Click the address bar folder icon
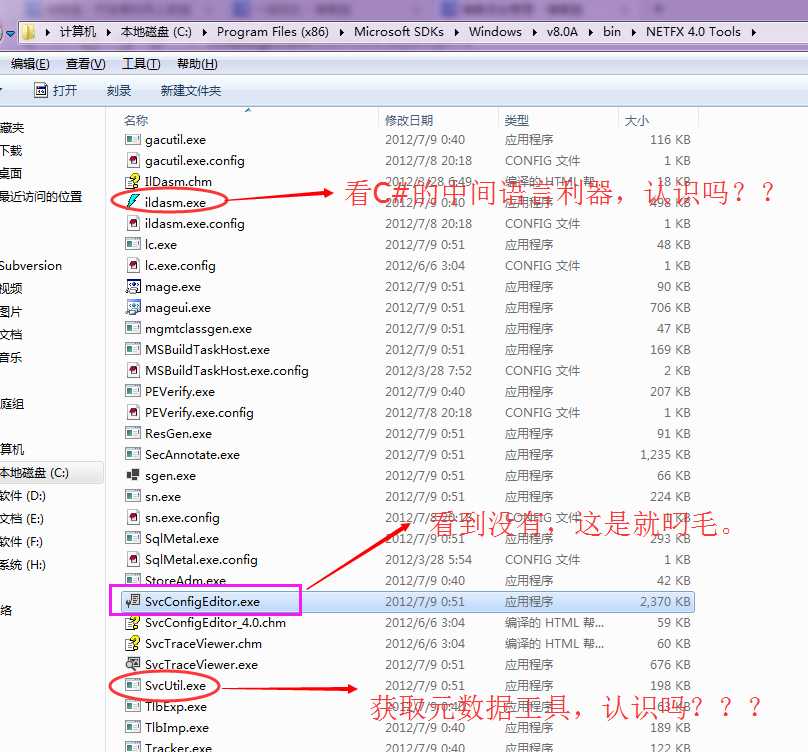Image resolution: width=808 pixels, height=752 pixels. coord(29,32)
